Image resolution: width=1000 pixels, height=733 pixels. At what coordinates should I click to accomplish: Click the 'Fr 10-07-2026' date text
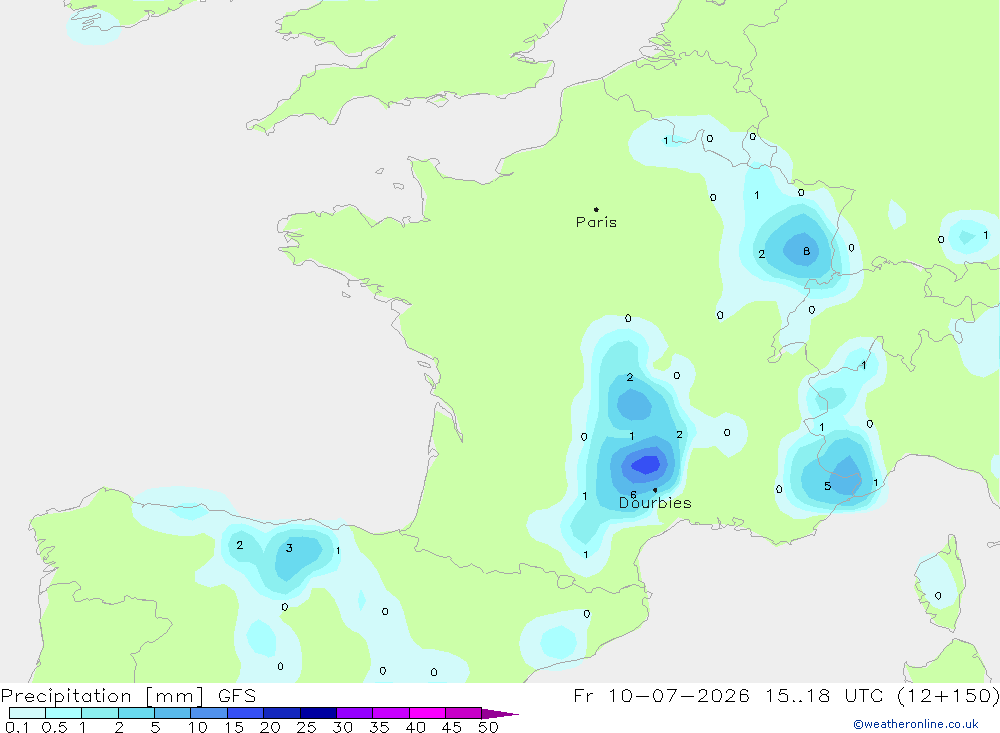tap(661, 695)
